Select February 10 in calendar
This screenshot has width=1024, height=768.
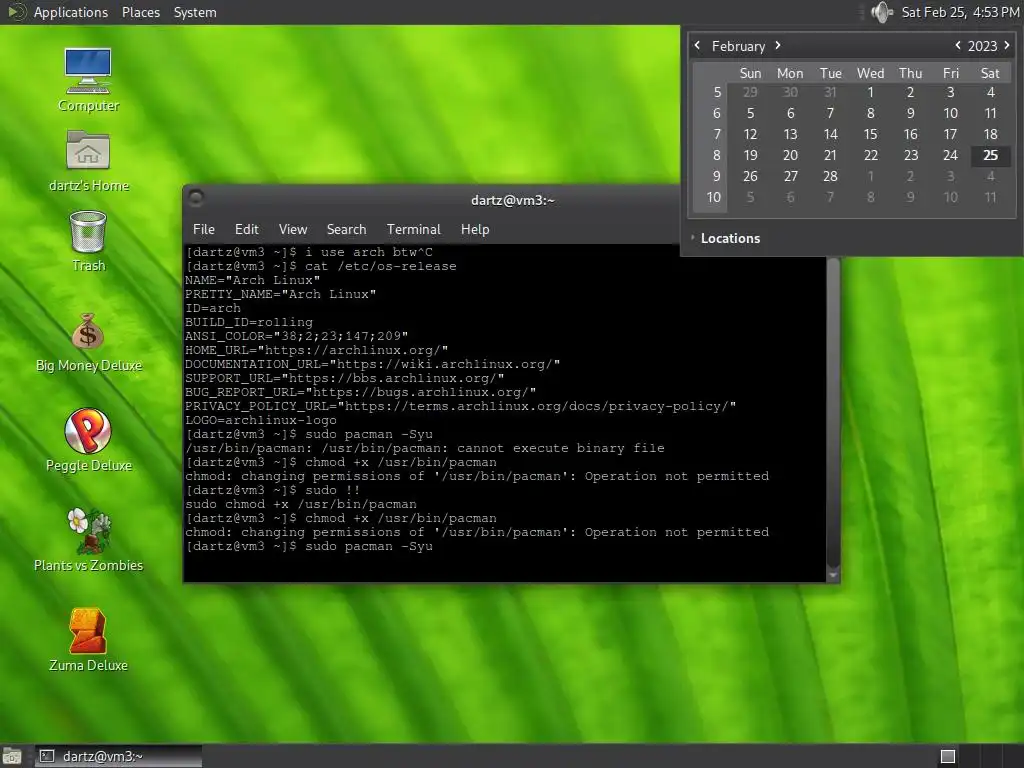950,114
